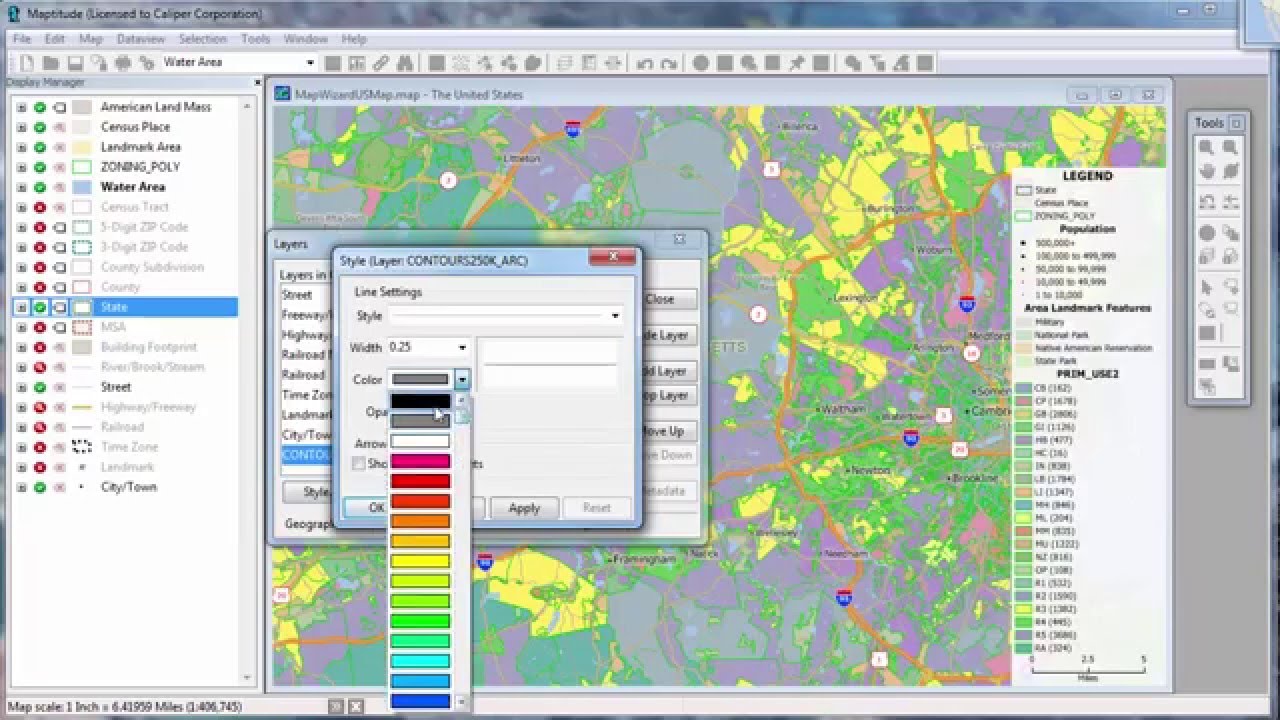Click the X icon in the status bar
The image size is (1280, 720).
coord(355,707)
